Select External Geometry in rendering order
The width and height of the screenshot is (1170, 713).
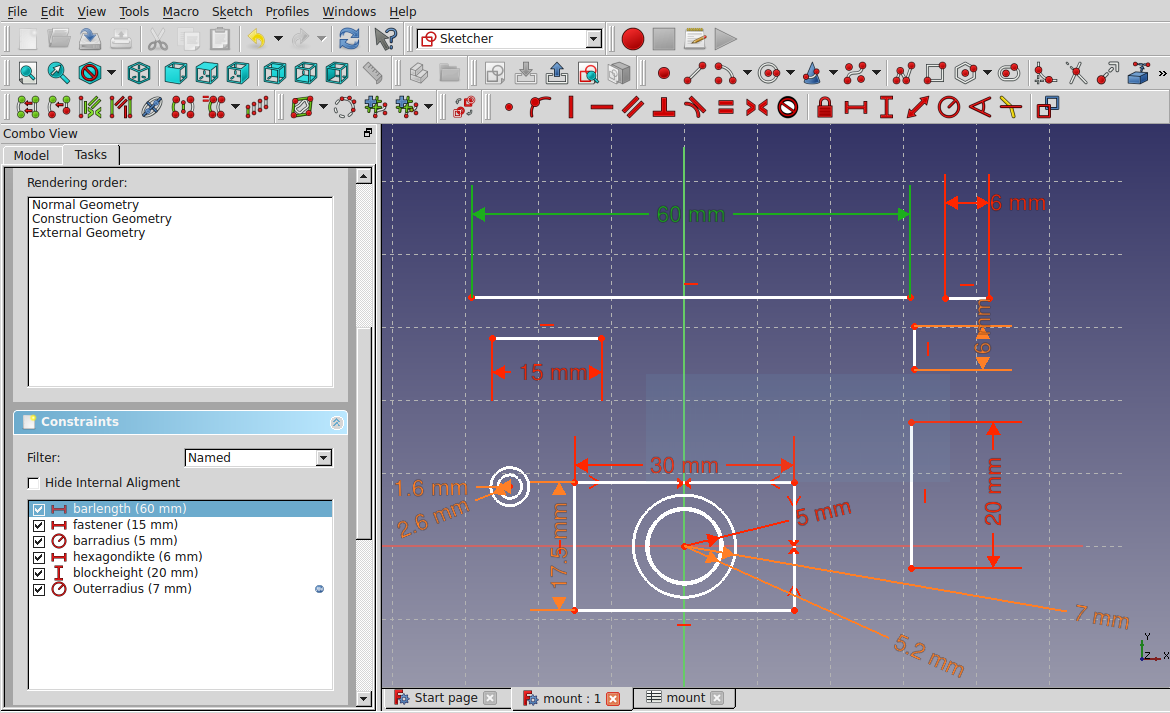coord(88,233)
